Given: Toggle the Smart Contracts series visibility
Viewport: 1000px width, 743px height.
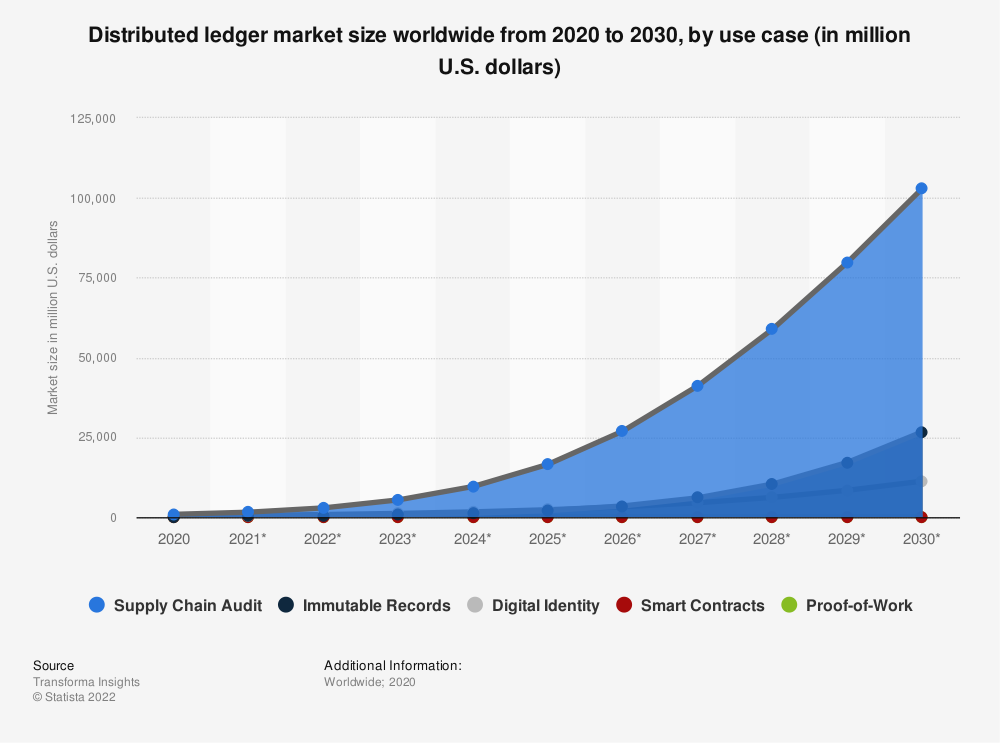Looking at the screenshot, I should [690, 605].
